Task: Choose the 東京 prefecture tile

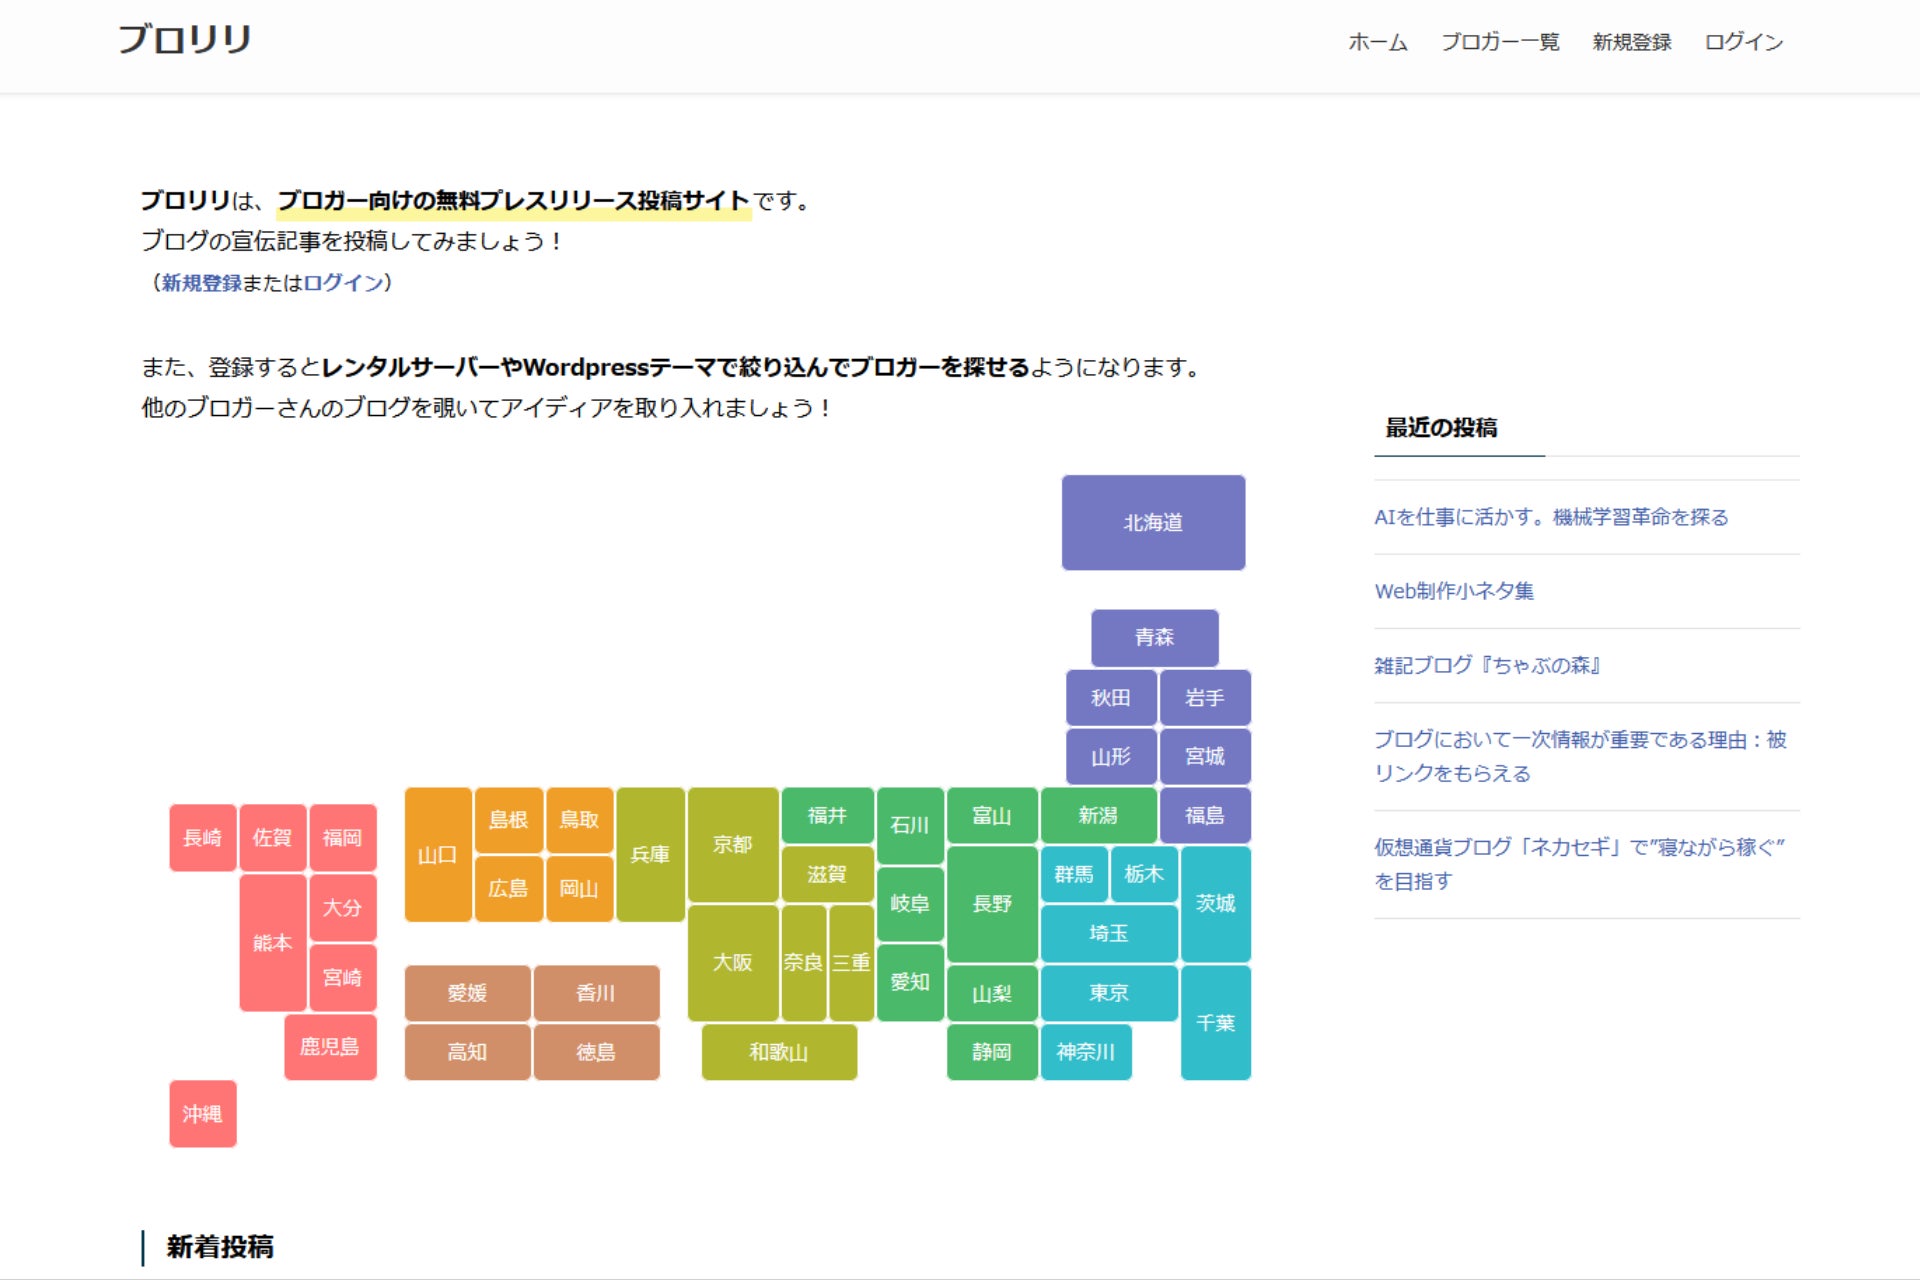Action: coord(1108,993)
